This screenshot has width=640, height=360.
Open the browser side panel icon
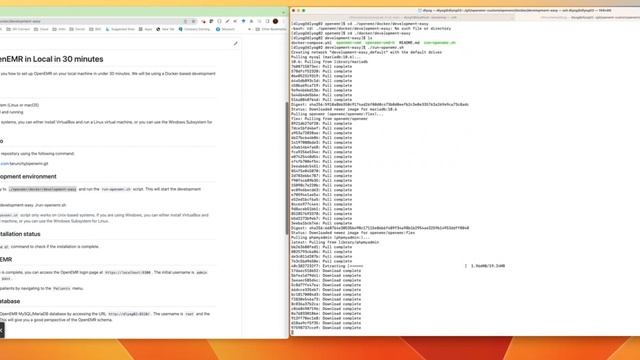tap(267, 21)
